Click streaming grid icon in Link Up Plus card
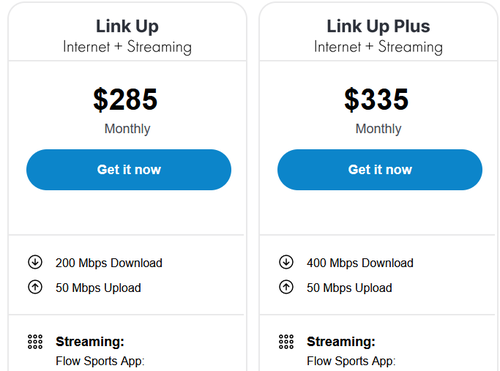Screen dimensions: 500x371 286,342
